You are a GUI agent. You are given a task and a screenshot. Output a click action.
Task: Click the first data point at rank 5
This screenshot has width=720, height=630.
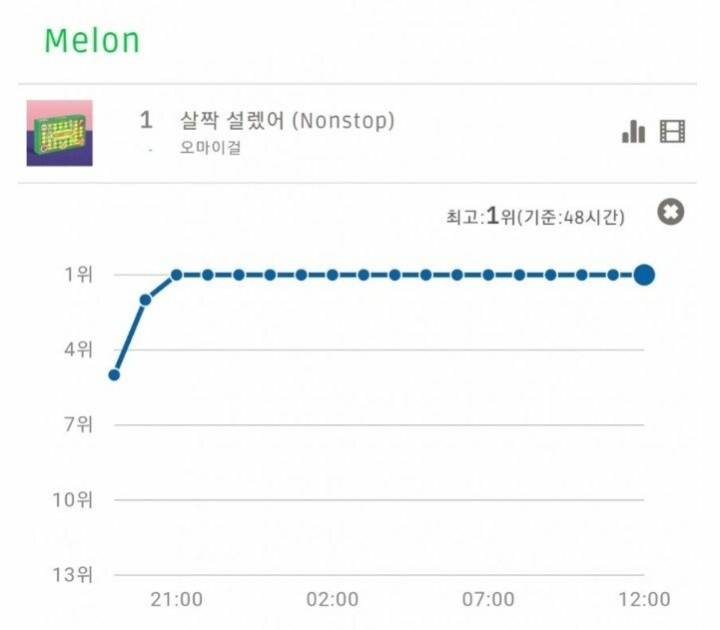[x=114, y=375]
